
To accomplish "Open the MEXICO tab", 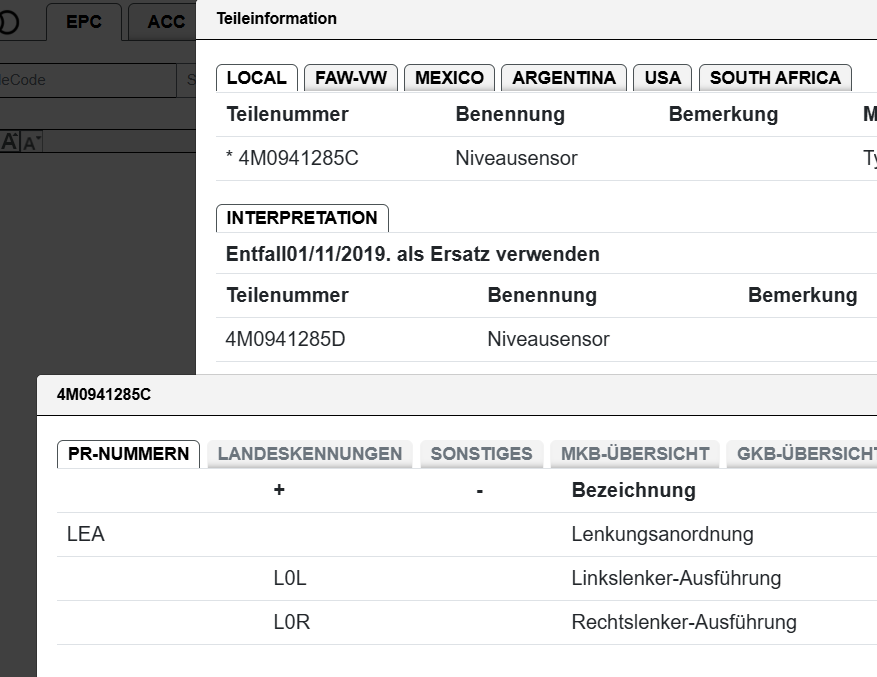I will [449, 78].
